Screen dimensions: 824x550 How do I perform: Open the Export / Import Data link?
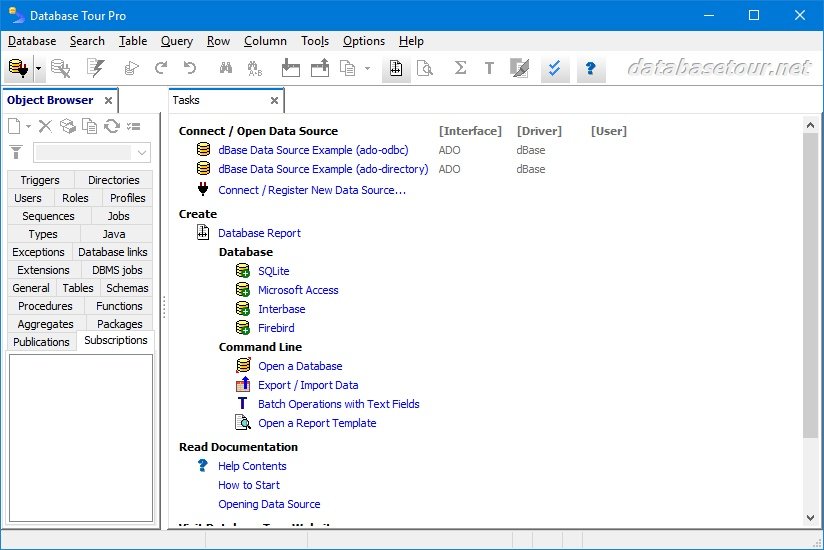pos(308,385)
